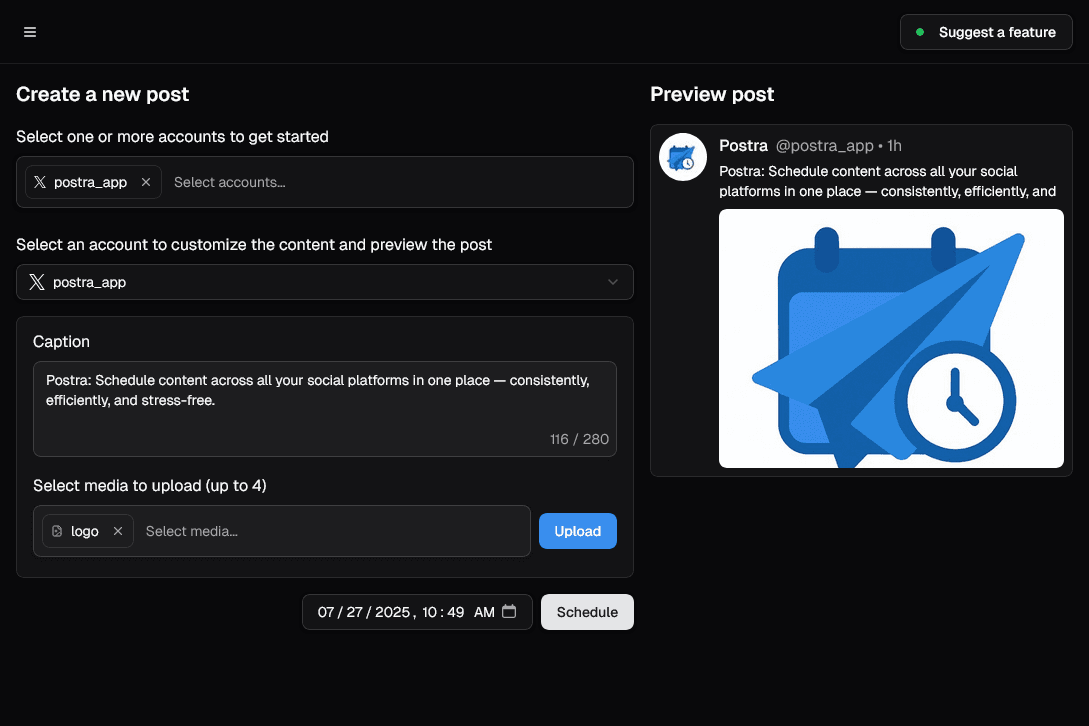Click the preview post caption text
The height and width of the screenshot is (726, 1089).
888,181
